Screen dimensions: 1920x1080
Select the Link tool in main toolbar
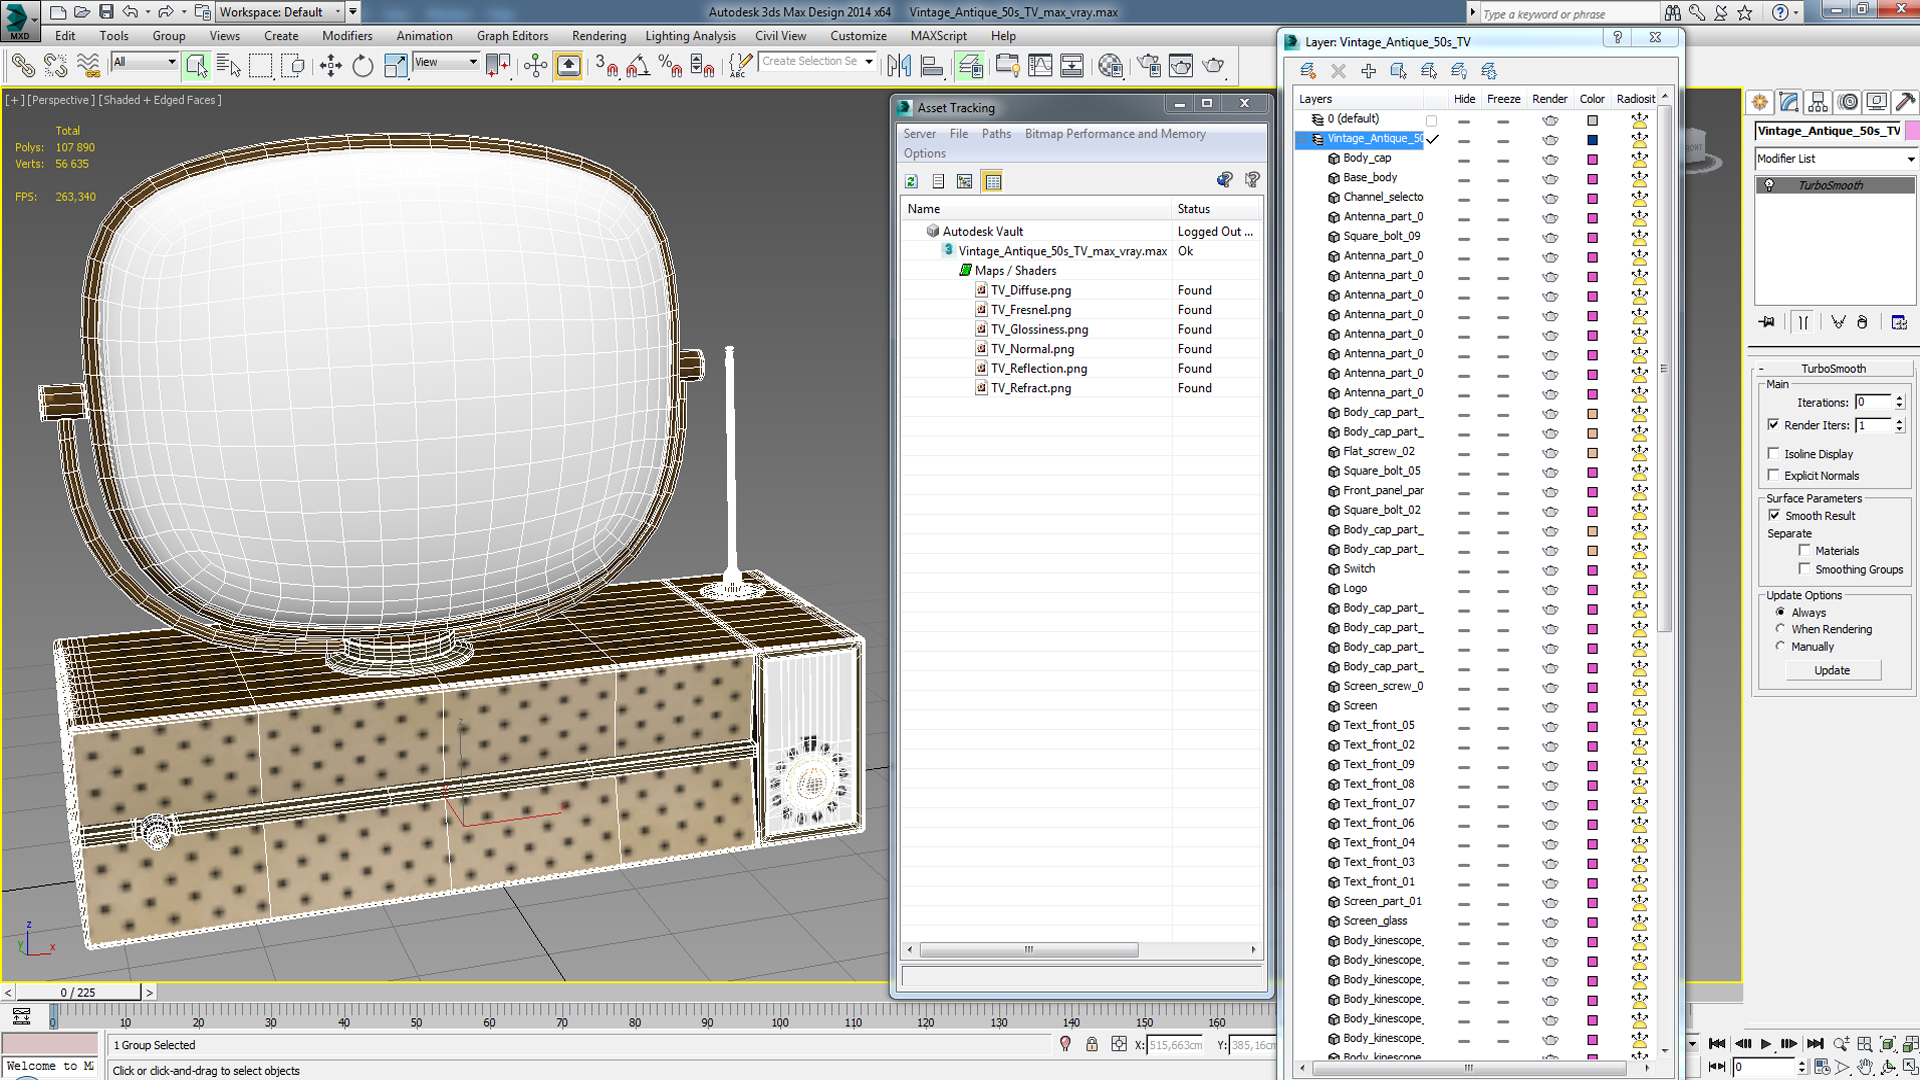[23, 66]
